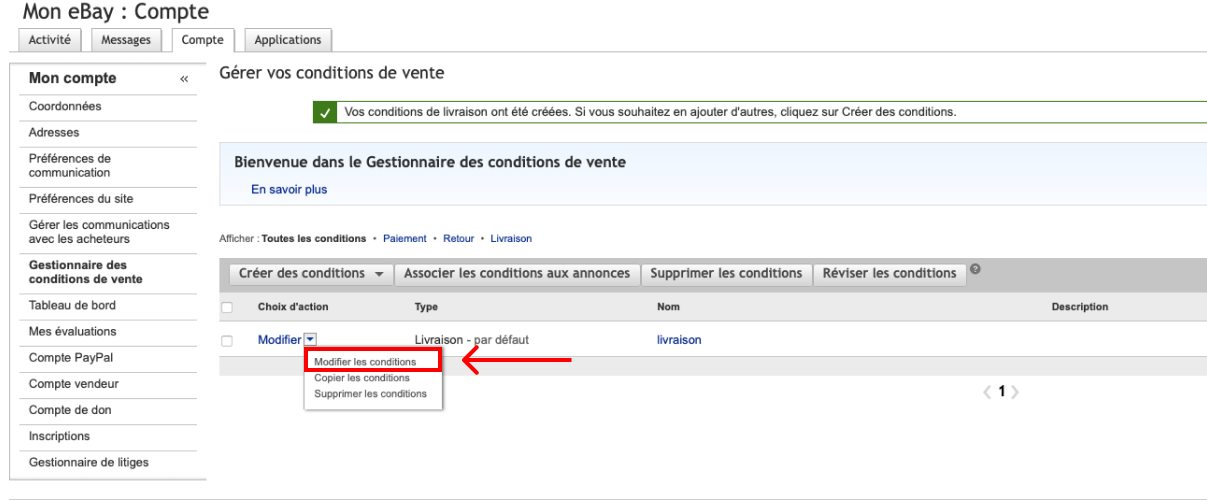This screenshot has height=500, width=1207.
Task: Click the Description column header
Action: (x=1079, y=307)
